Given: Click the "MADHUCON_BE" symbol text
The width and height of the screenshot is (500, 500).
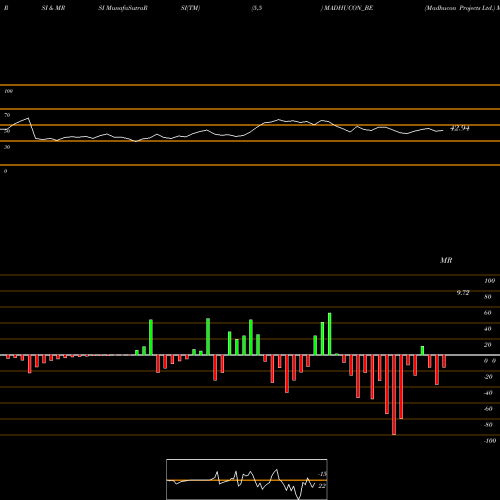Looking at the screenshot, I should pos(348,8).
